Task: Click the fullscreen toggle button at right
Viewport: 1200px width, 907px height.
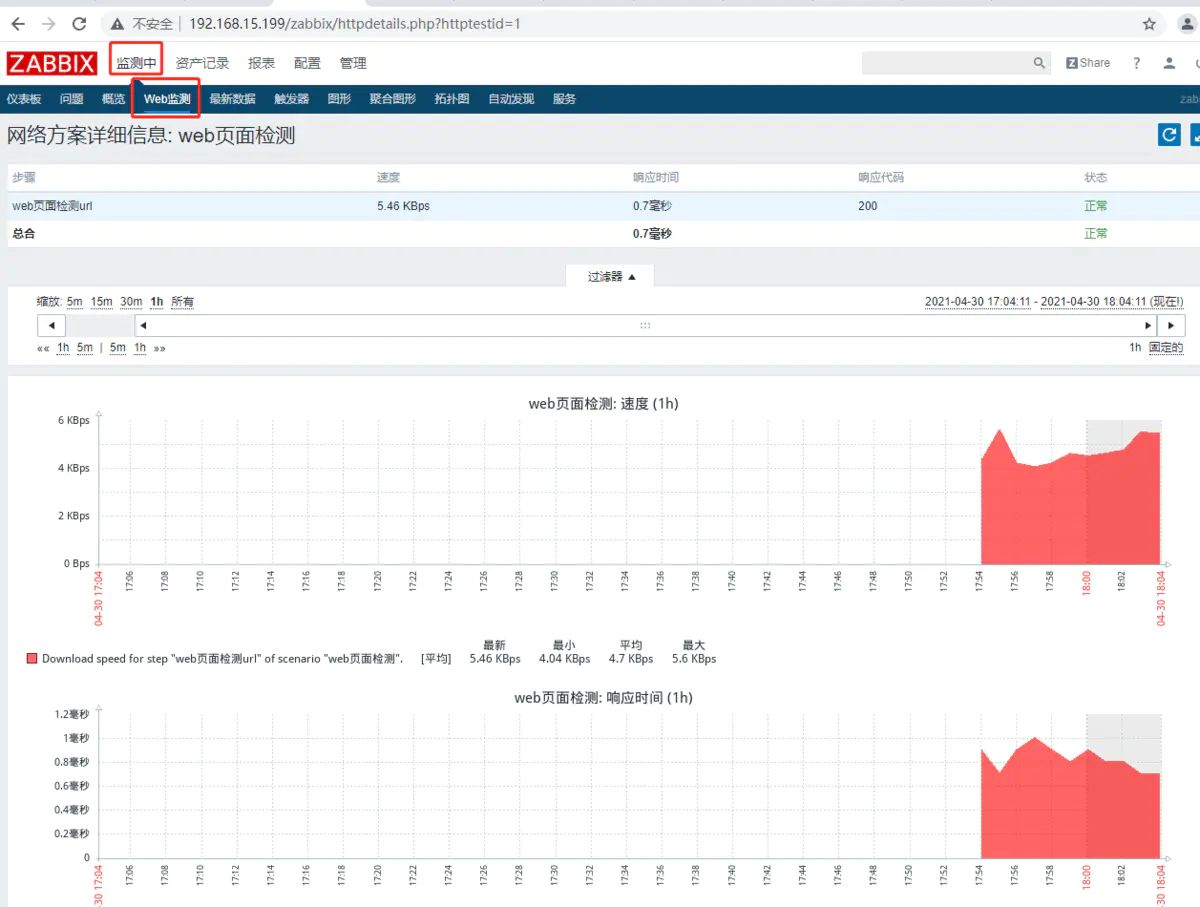Action: click(1195, 135)
